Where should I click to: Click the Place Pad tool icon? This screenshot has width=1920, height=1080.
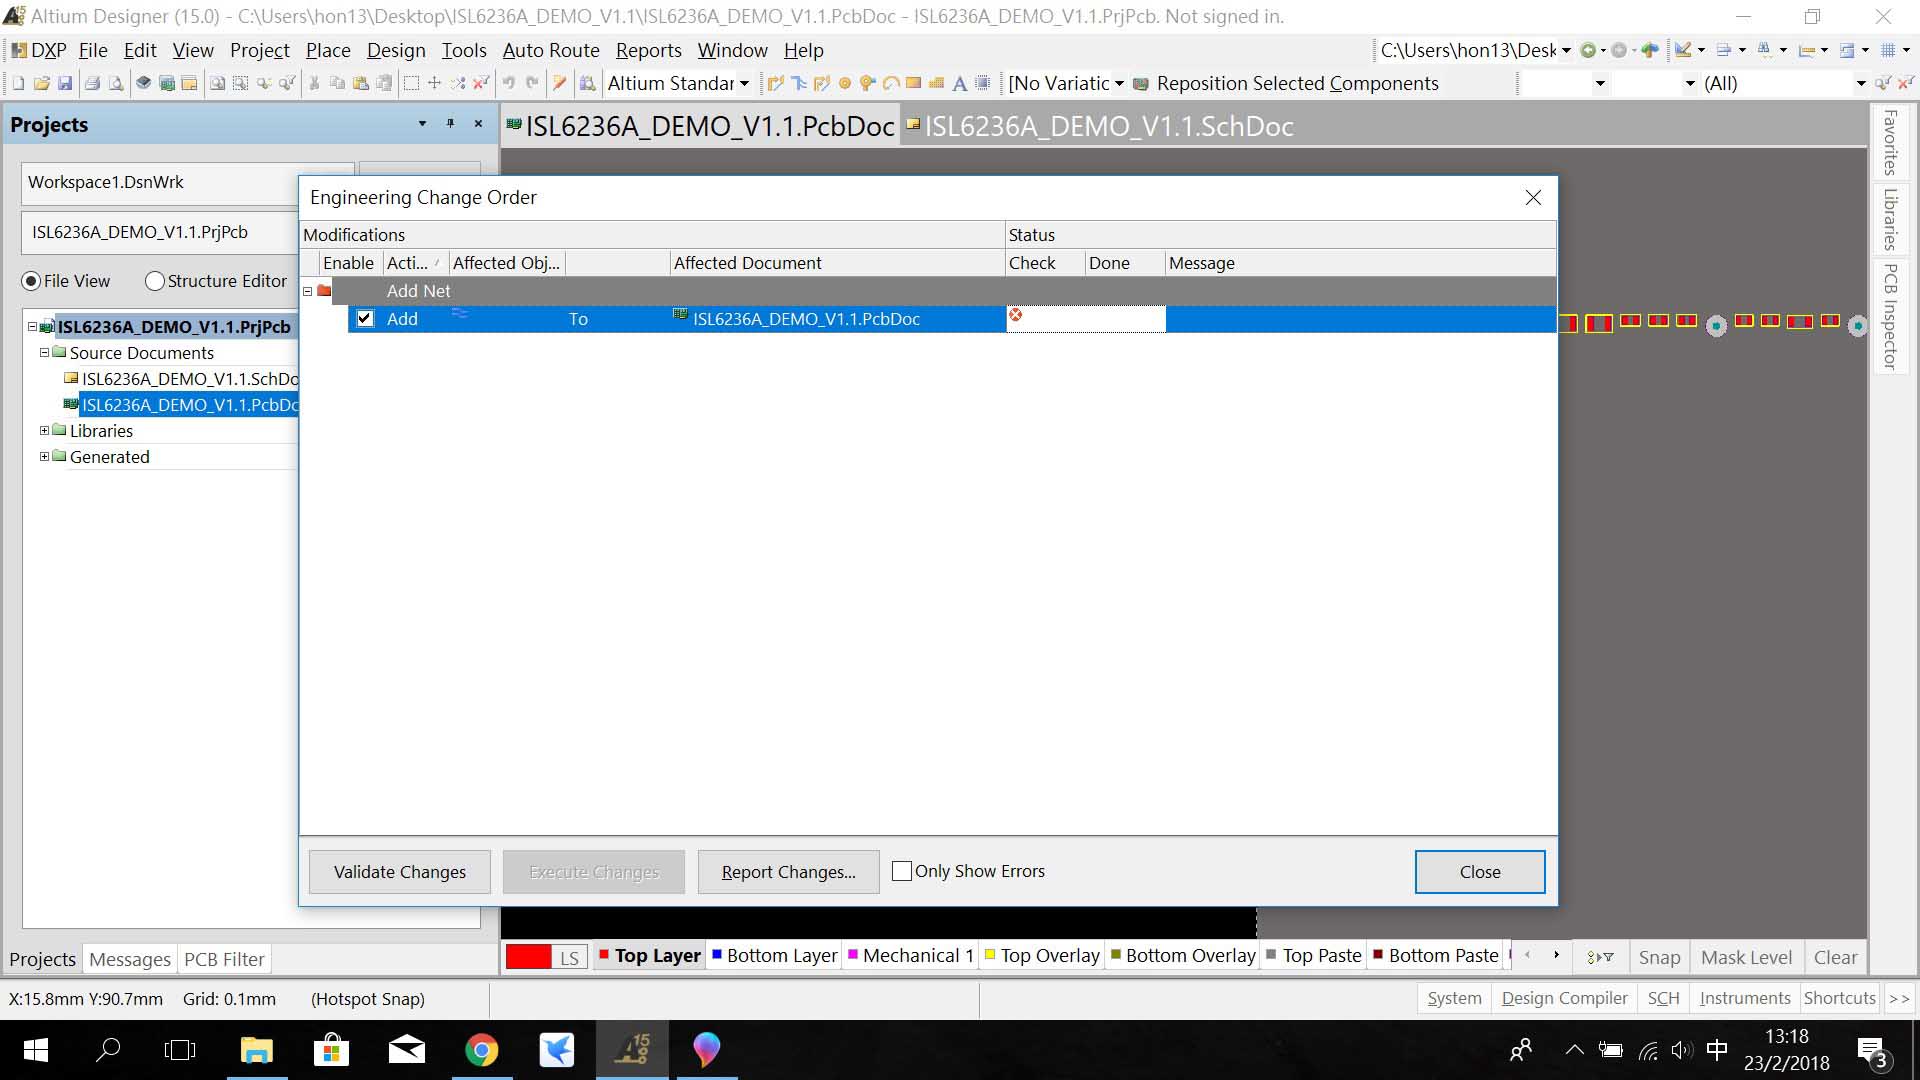pos(845,84)
